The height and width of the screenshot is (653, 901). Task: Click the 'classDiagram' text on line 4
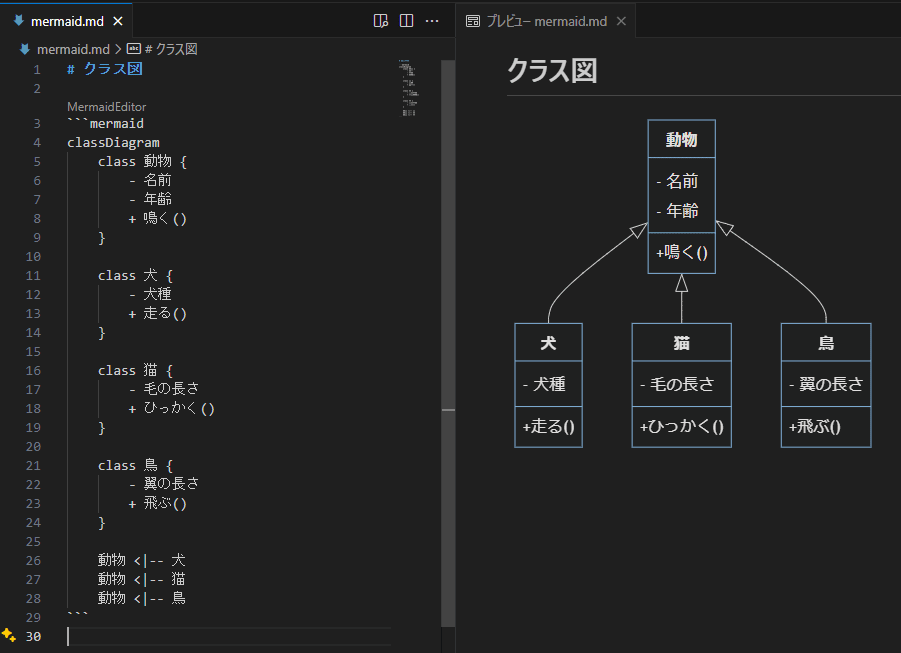113,143
